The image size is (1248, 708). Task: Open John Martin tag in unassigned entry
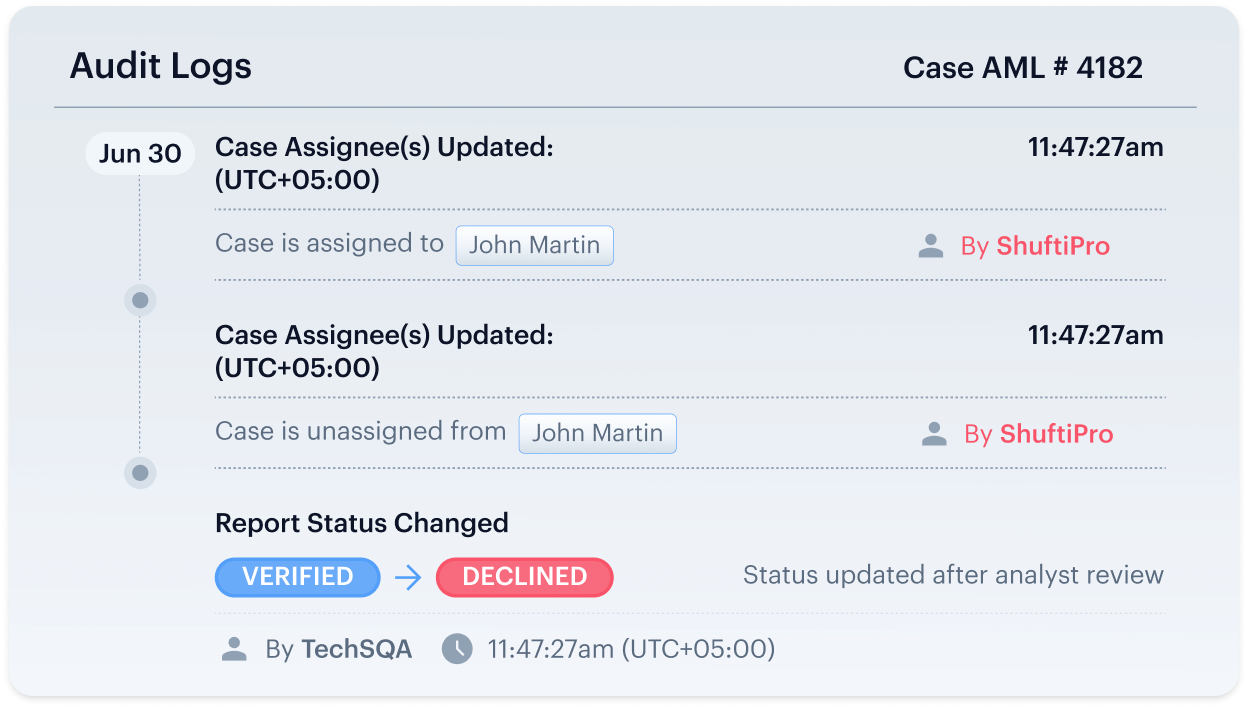(x=598, y=434)
